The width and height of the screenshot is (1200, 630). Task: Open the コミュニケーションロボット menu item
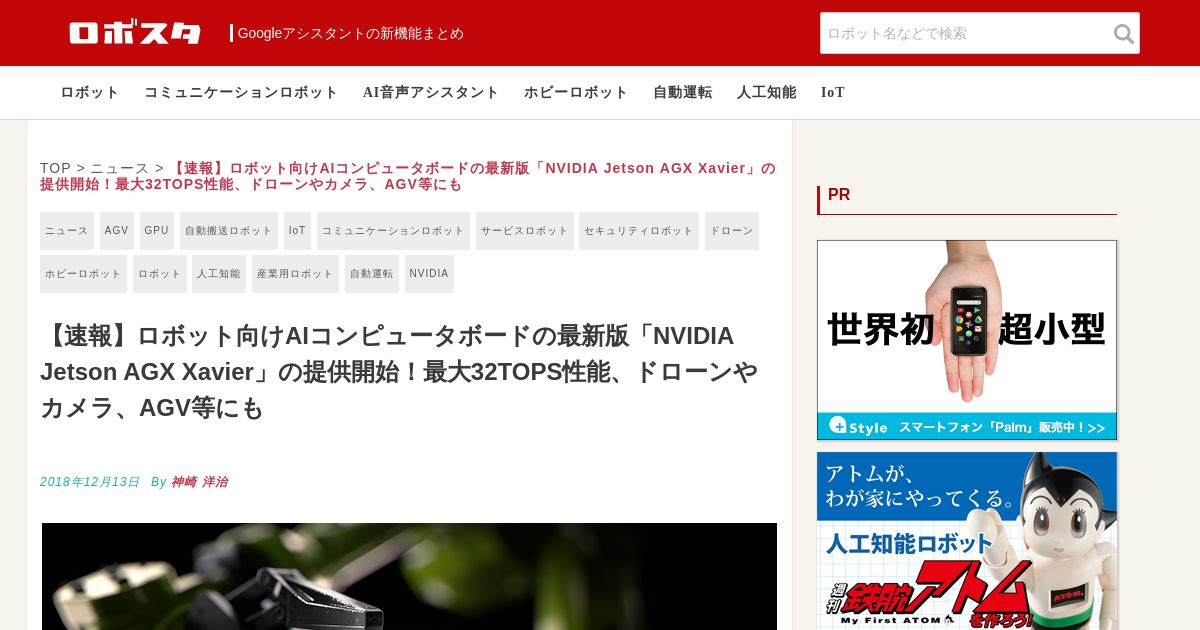point(241,92)
